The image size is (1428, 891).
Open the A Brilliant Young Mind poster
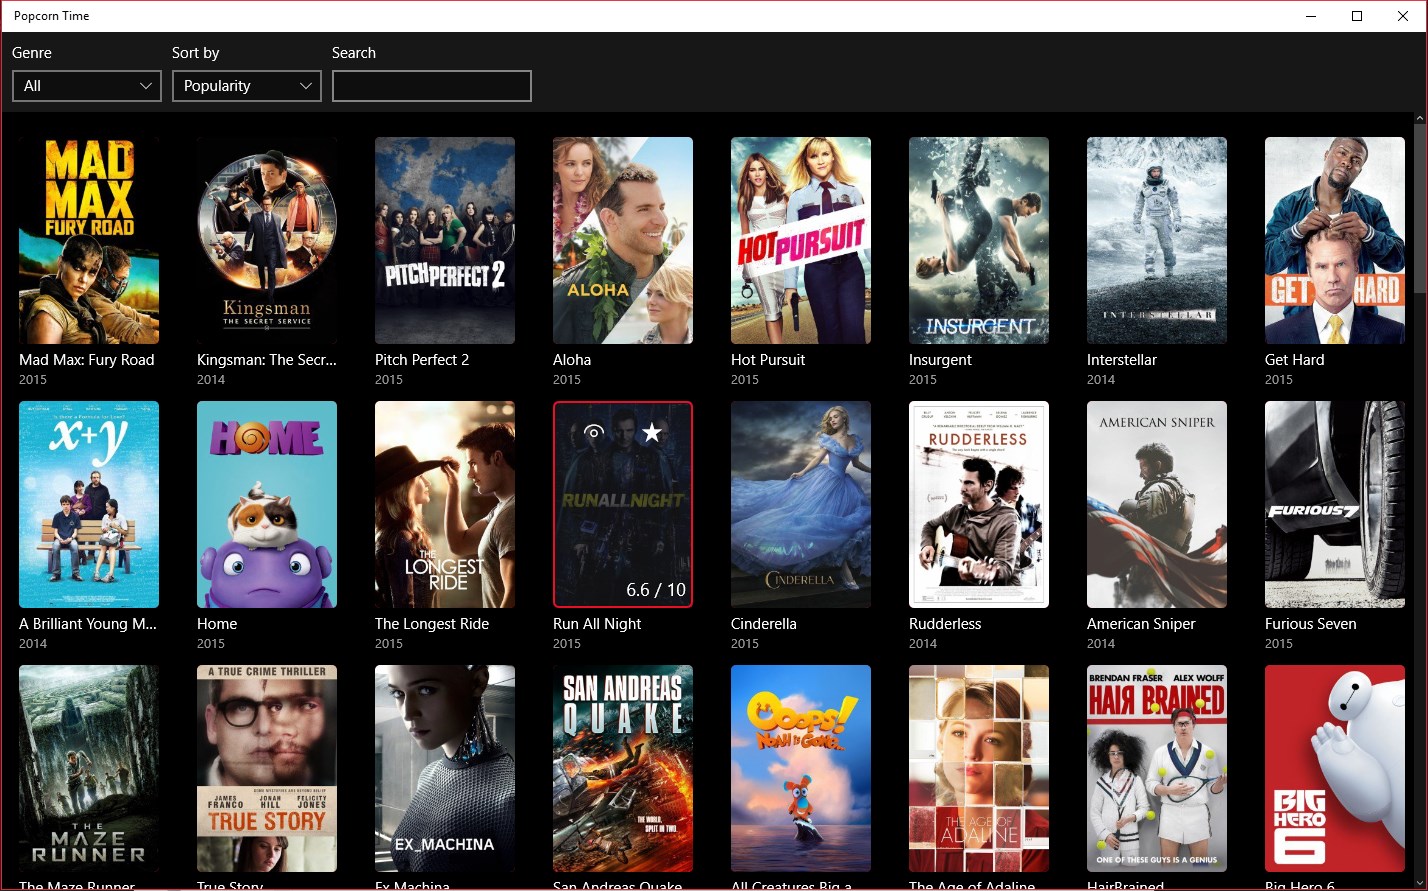[89, 505]
